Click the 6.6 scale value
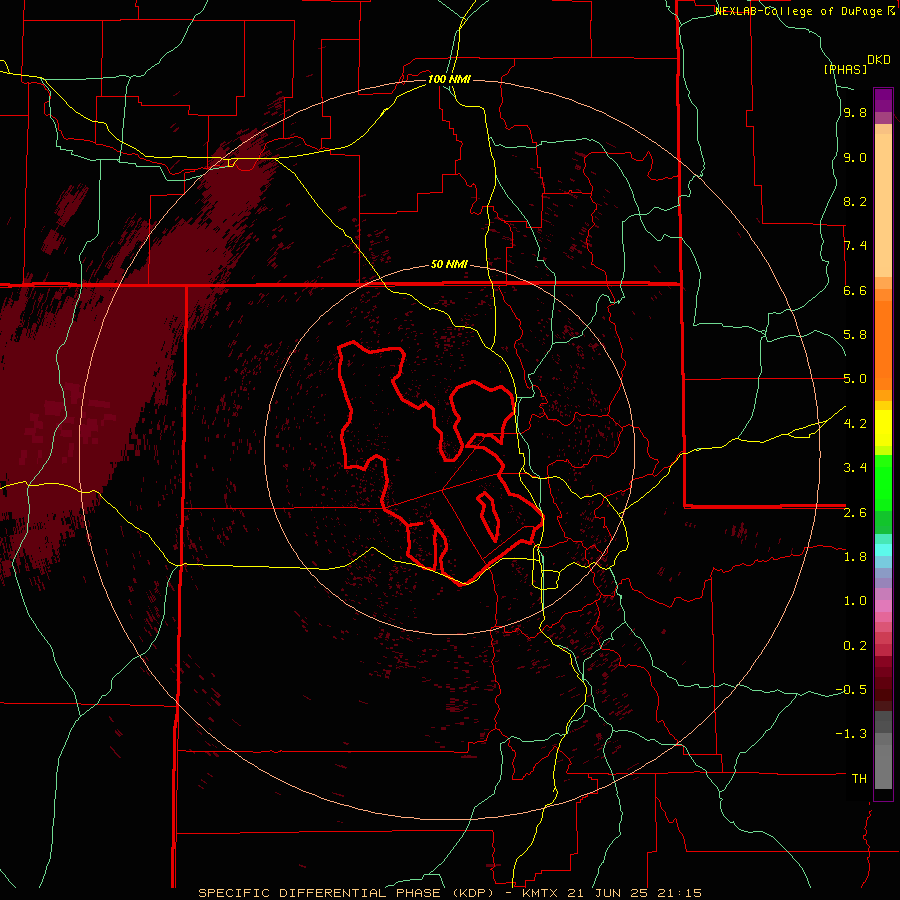This screenshot has width=900, height=900. (855, 291)
